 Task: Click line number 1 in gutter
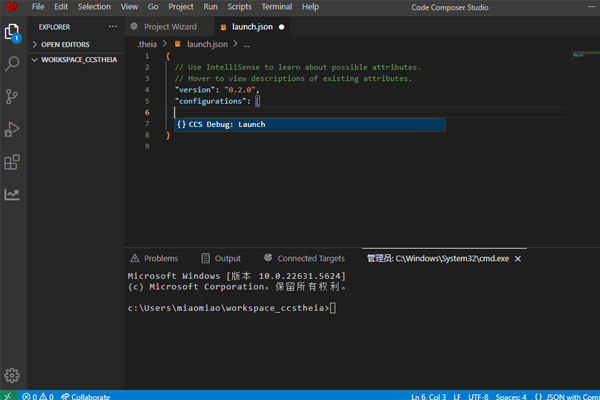tap(147, 56)
